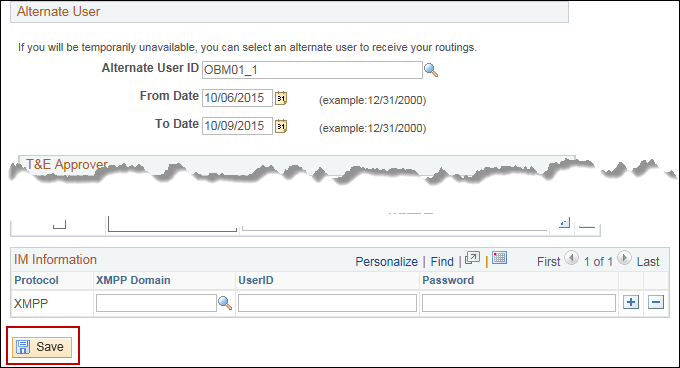Focus the XMPP UserID field

click(x=327, y=303)
